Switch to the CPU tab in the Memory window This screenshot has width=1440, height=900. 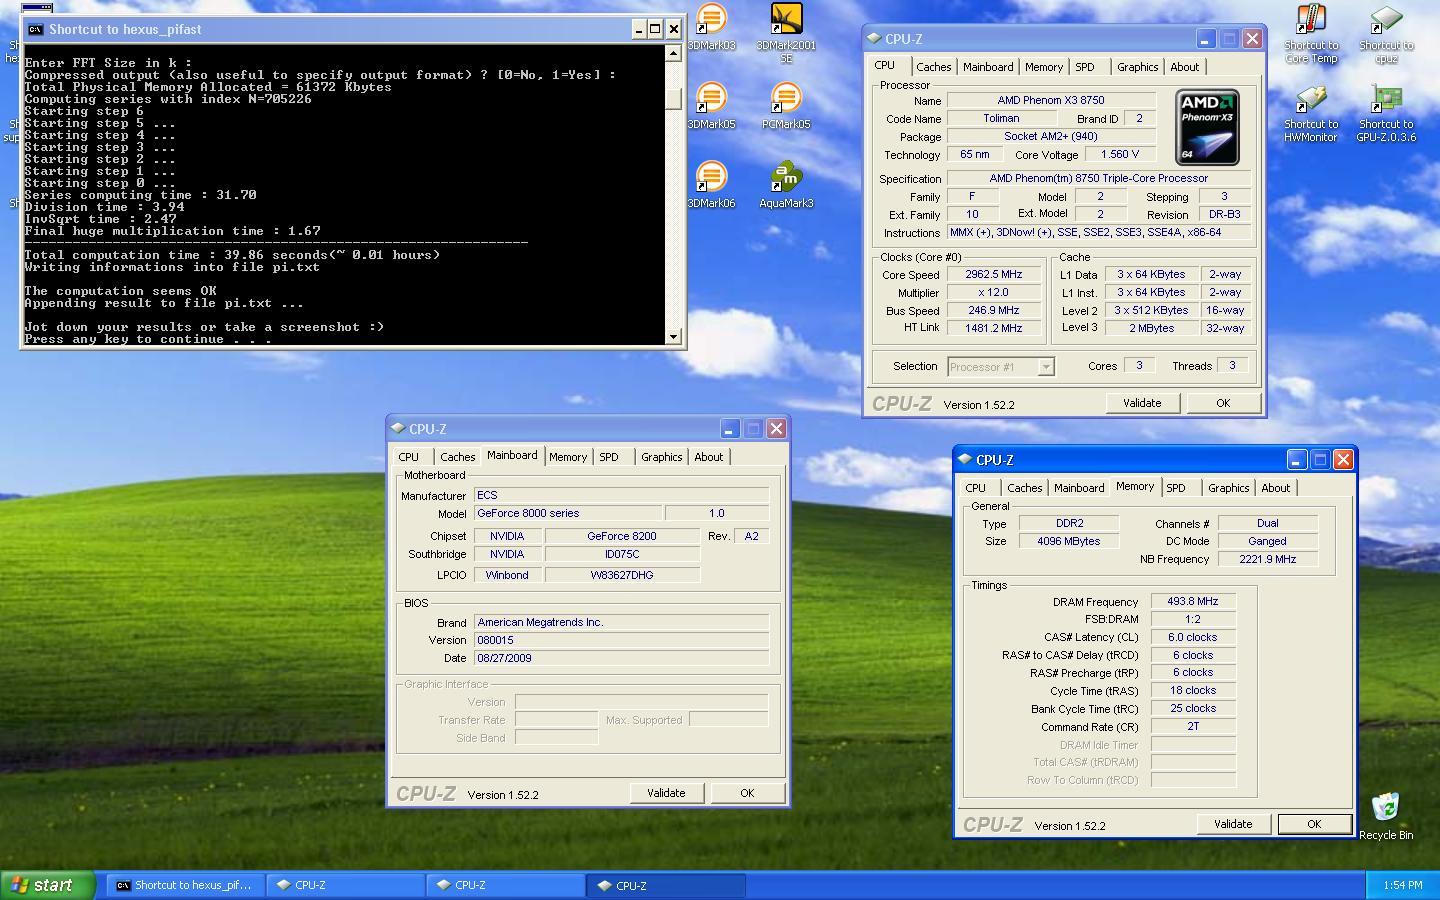pyautogui.click(x=976, y=488)
